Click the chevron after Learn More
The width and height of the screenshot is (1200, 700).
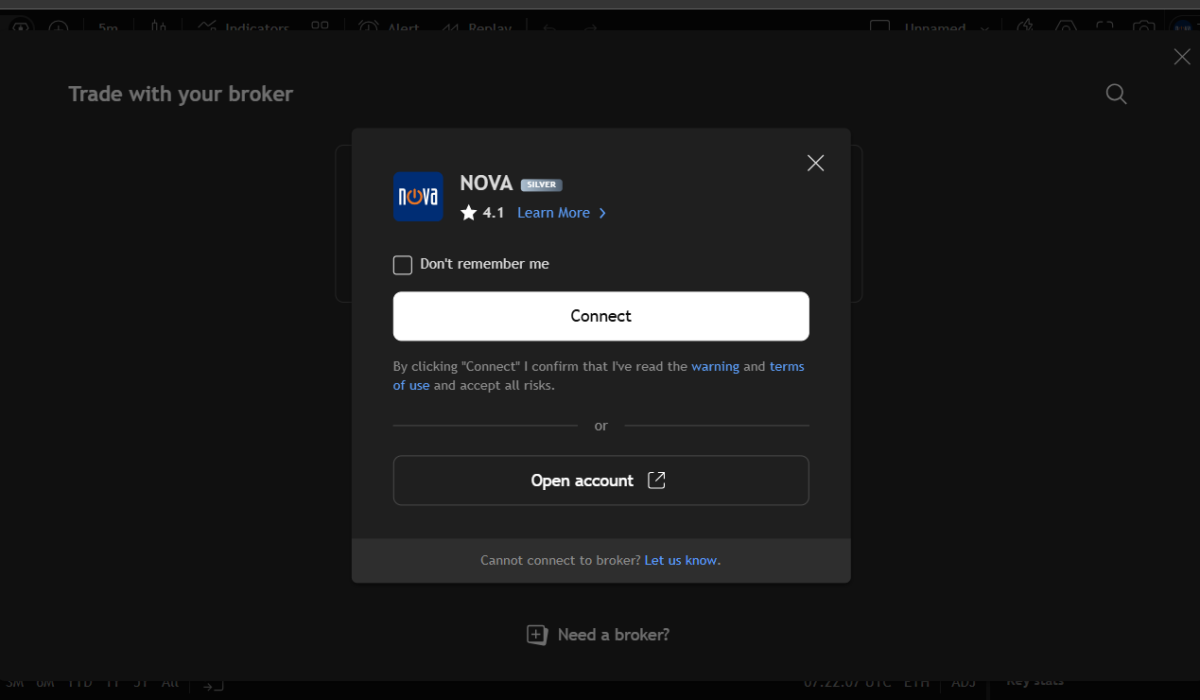(x=602, y=213)
